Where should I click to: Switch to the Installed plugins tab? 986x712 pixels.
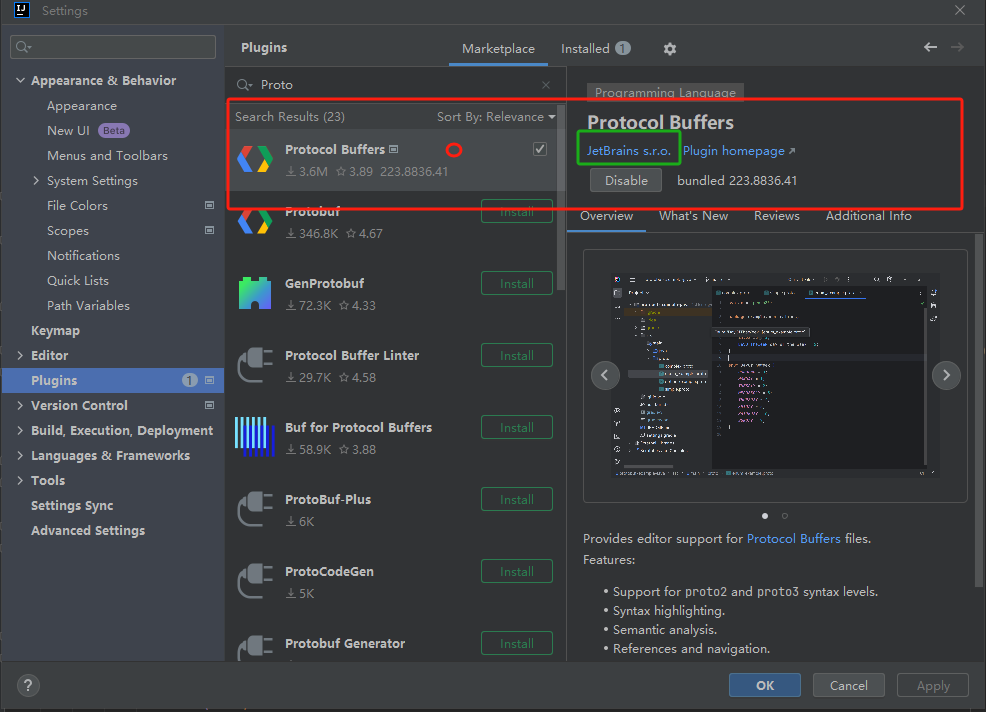(585, 47)
